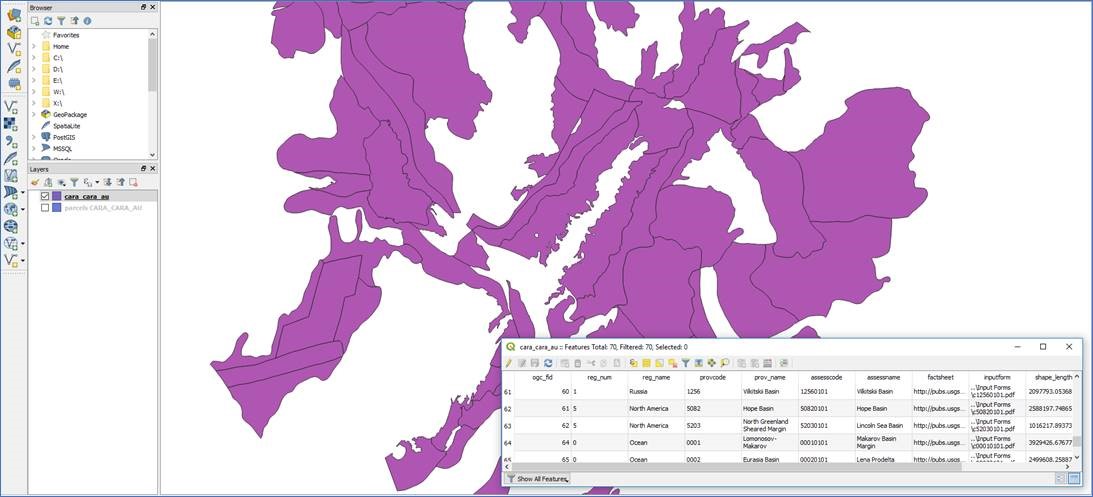Click the ogc_fid column header
Screen dimensions: 1093x497
pyautogui.click(x=542, y=376)
